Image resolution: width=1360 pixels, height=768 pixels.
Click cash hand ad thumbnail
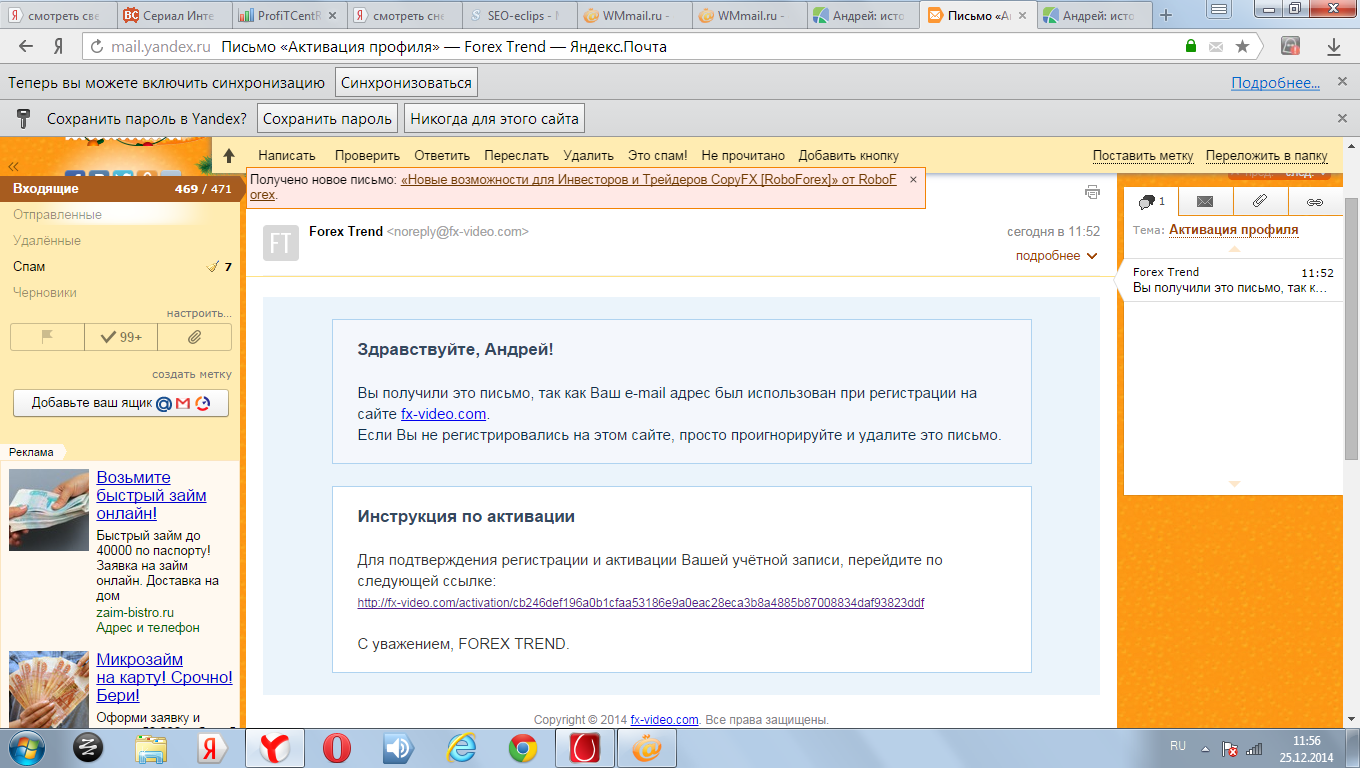pyautogui.click(x=49, y=510)
